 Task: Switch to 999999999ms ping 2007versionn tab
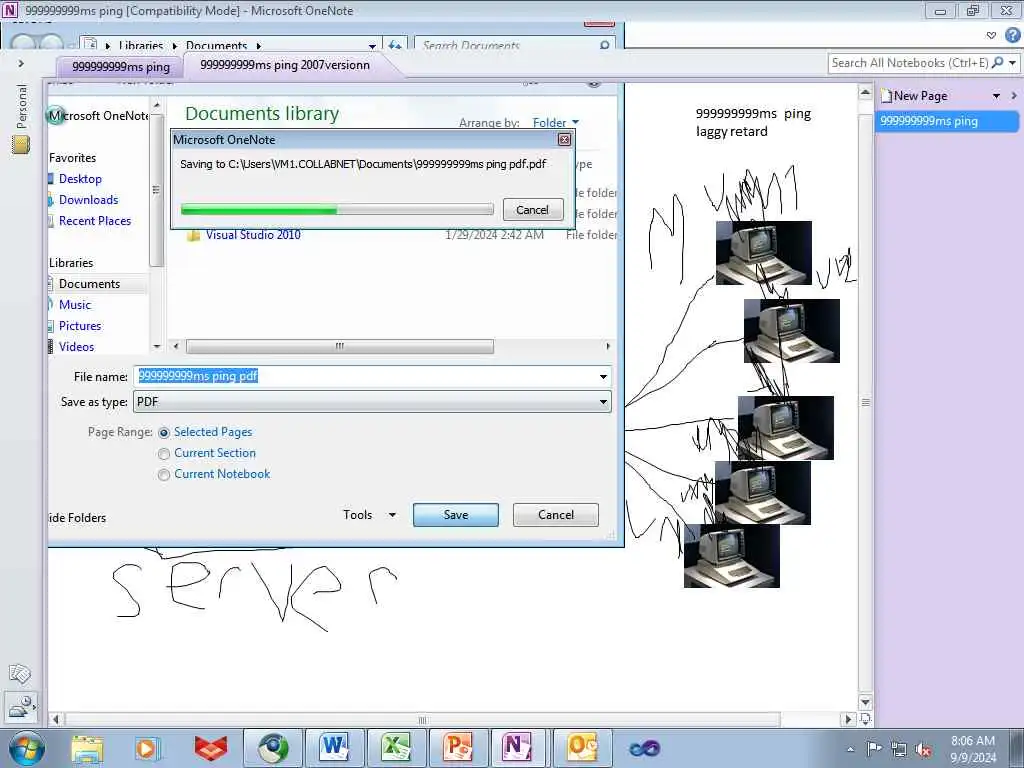point(285,65)
